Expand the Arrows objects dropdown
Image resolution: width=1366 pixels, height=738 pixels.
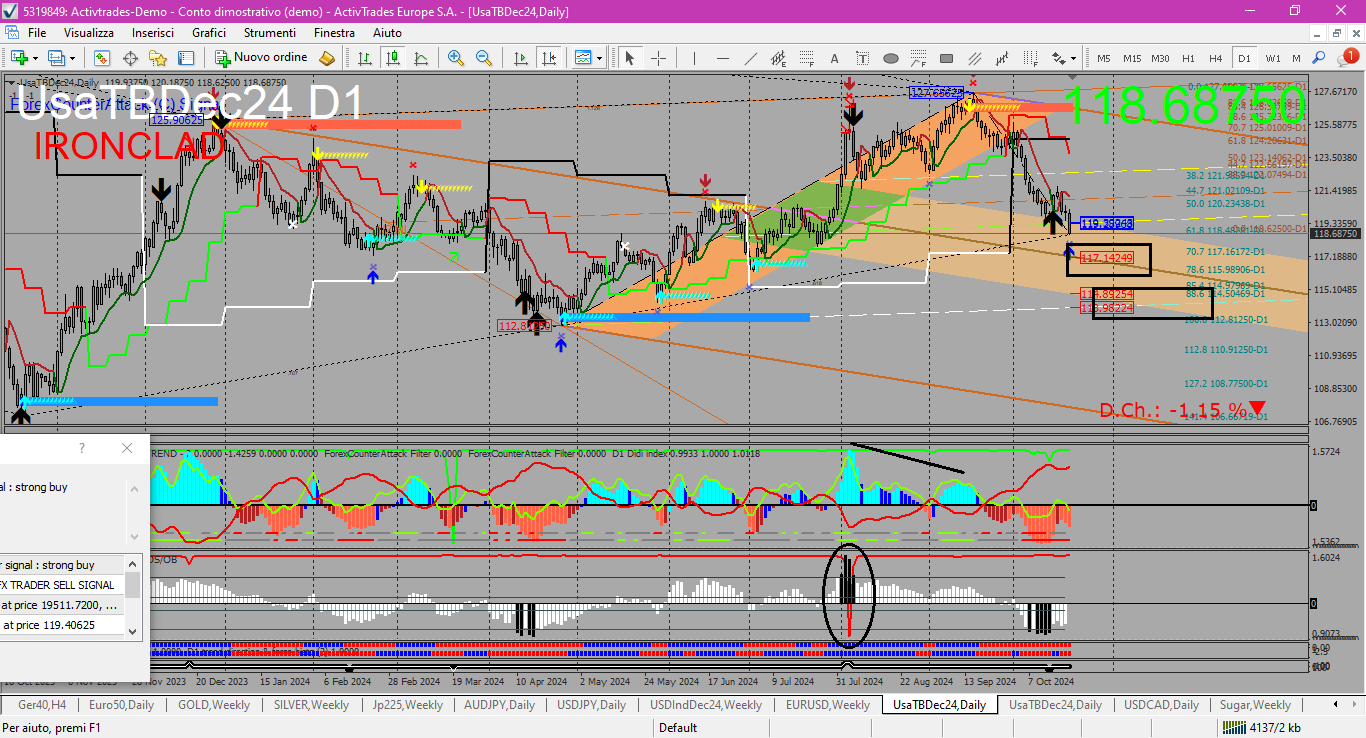tap(1073, 58)
